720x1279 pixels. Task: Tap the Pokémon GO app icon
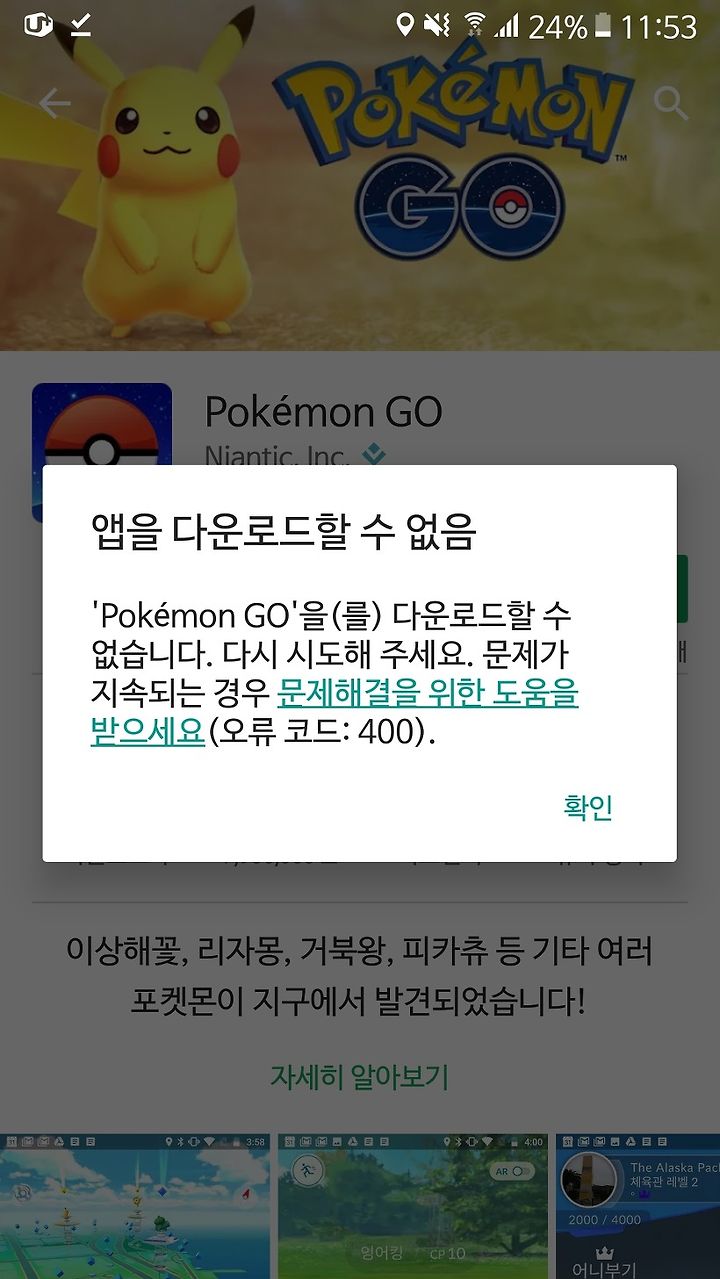102,424
